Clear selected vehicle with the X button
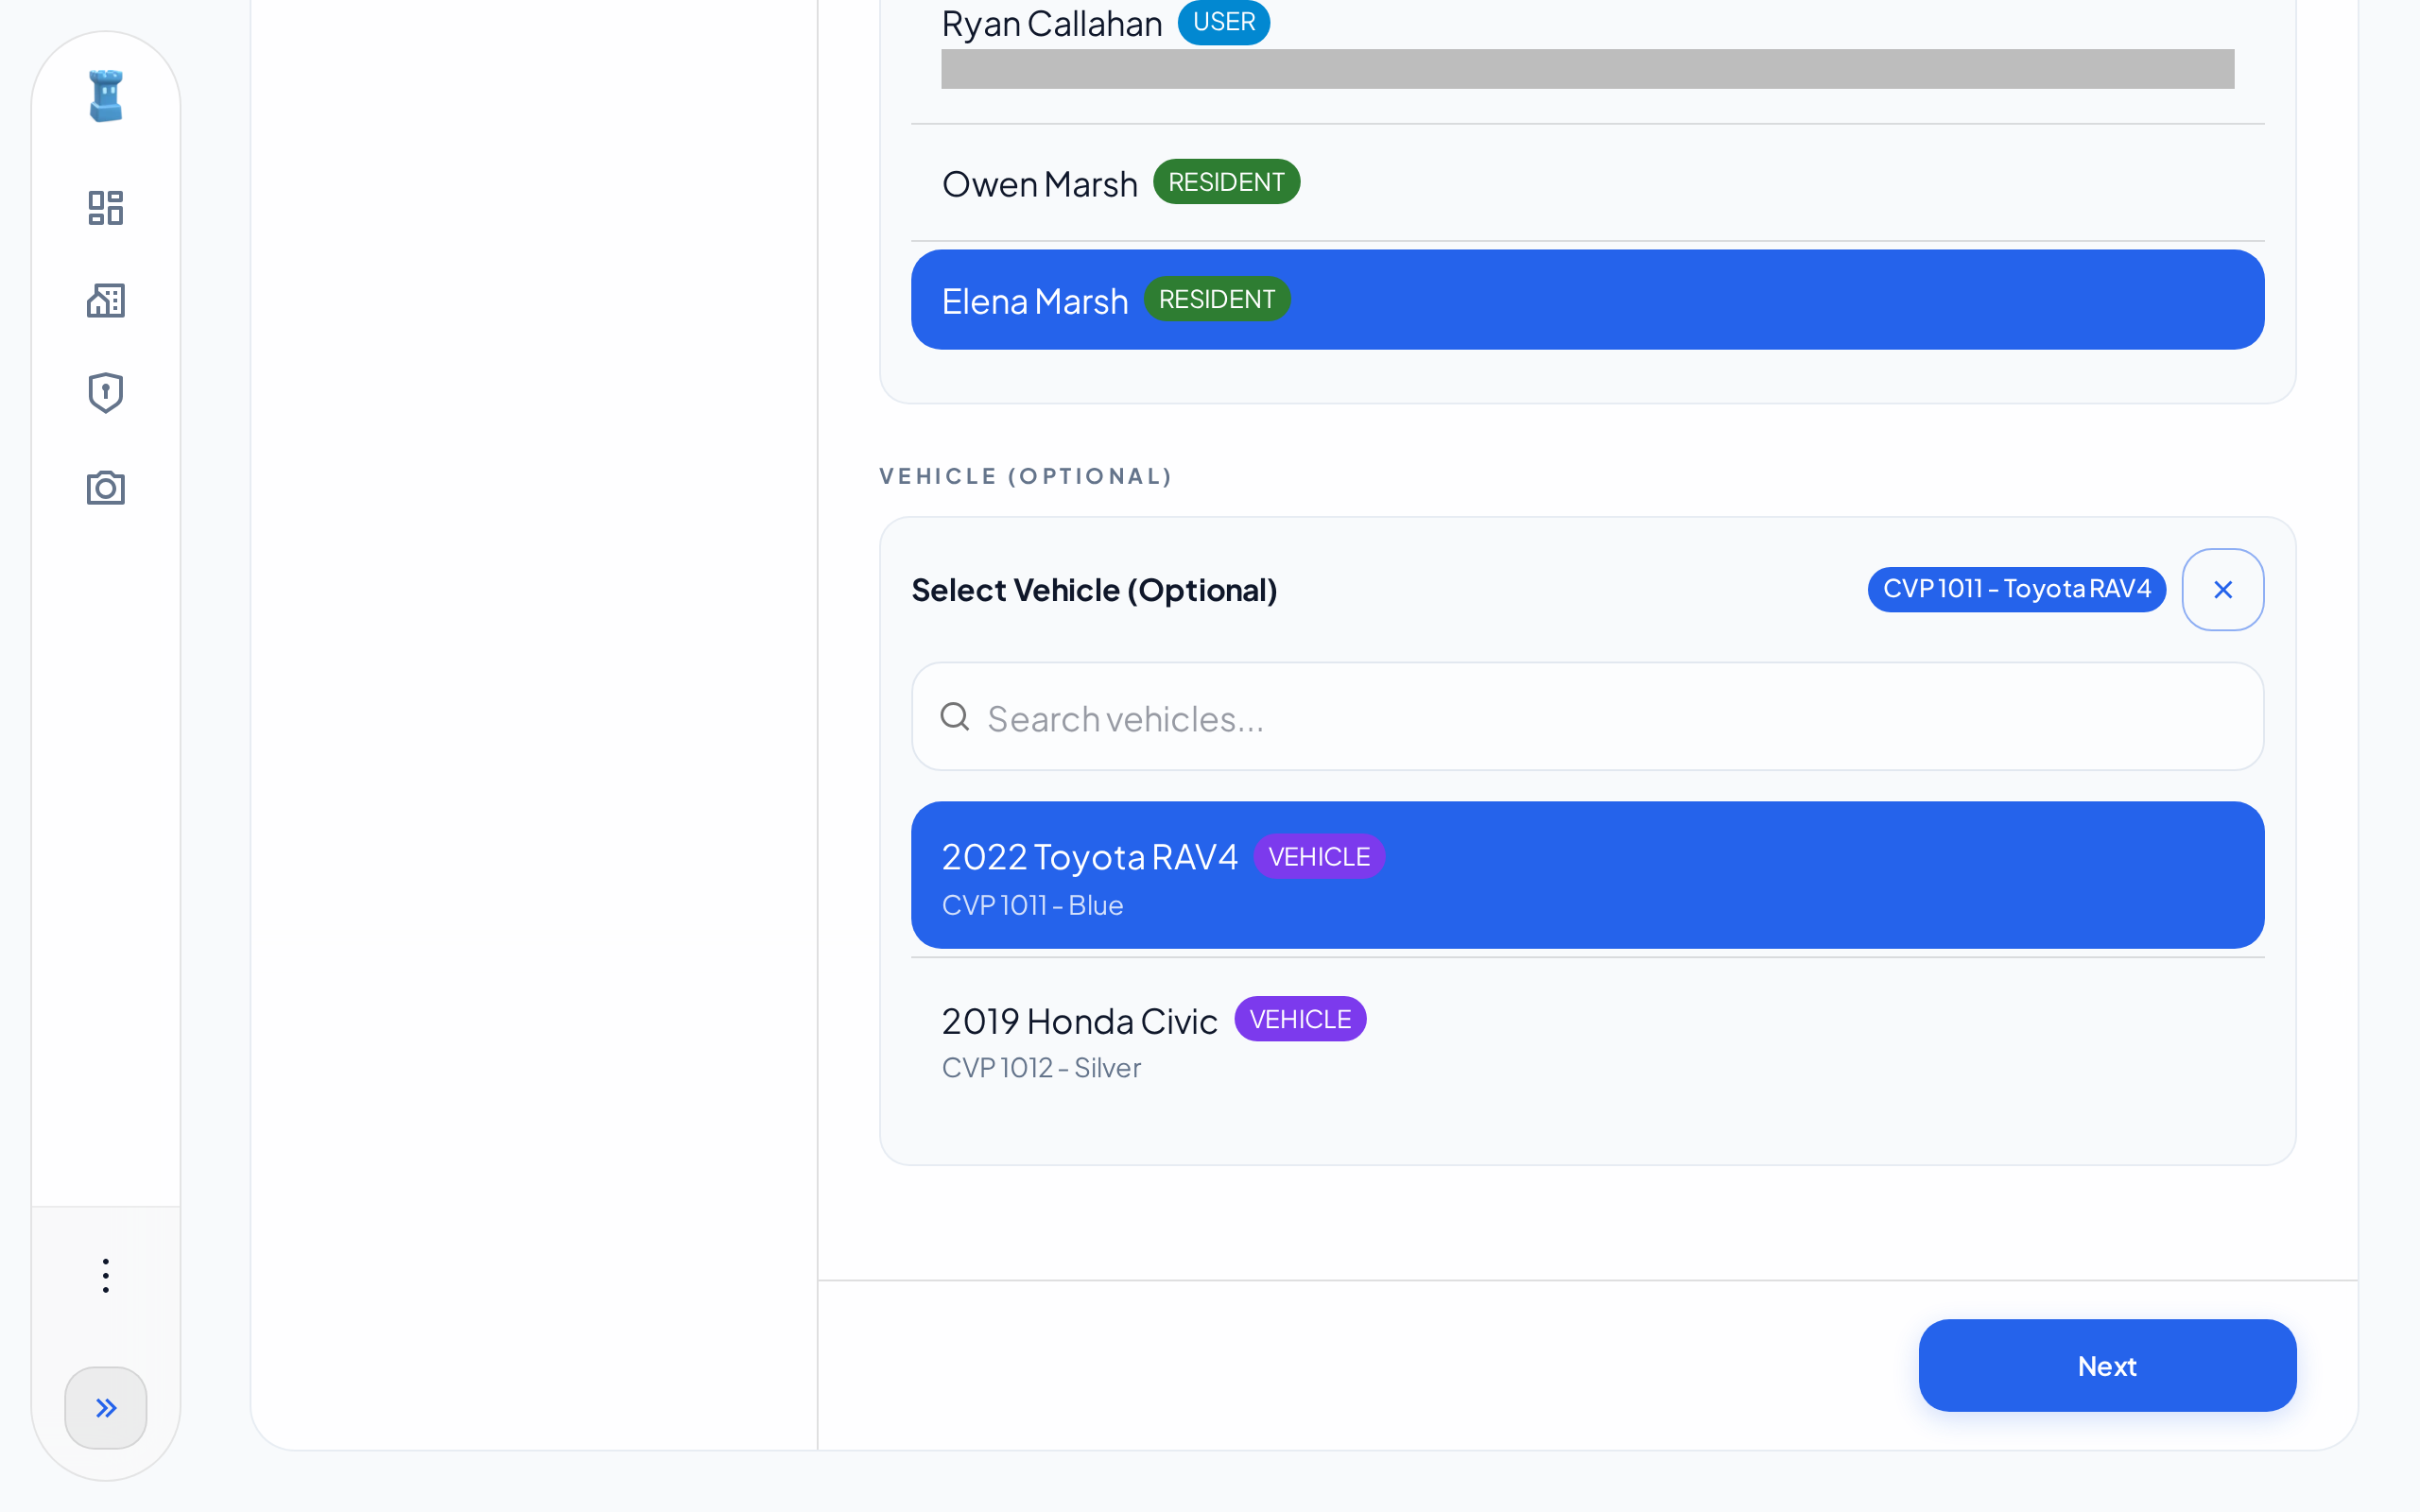 [2222, 590]
